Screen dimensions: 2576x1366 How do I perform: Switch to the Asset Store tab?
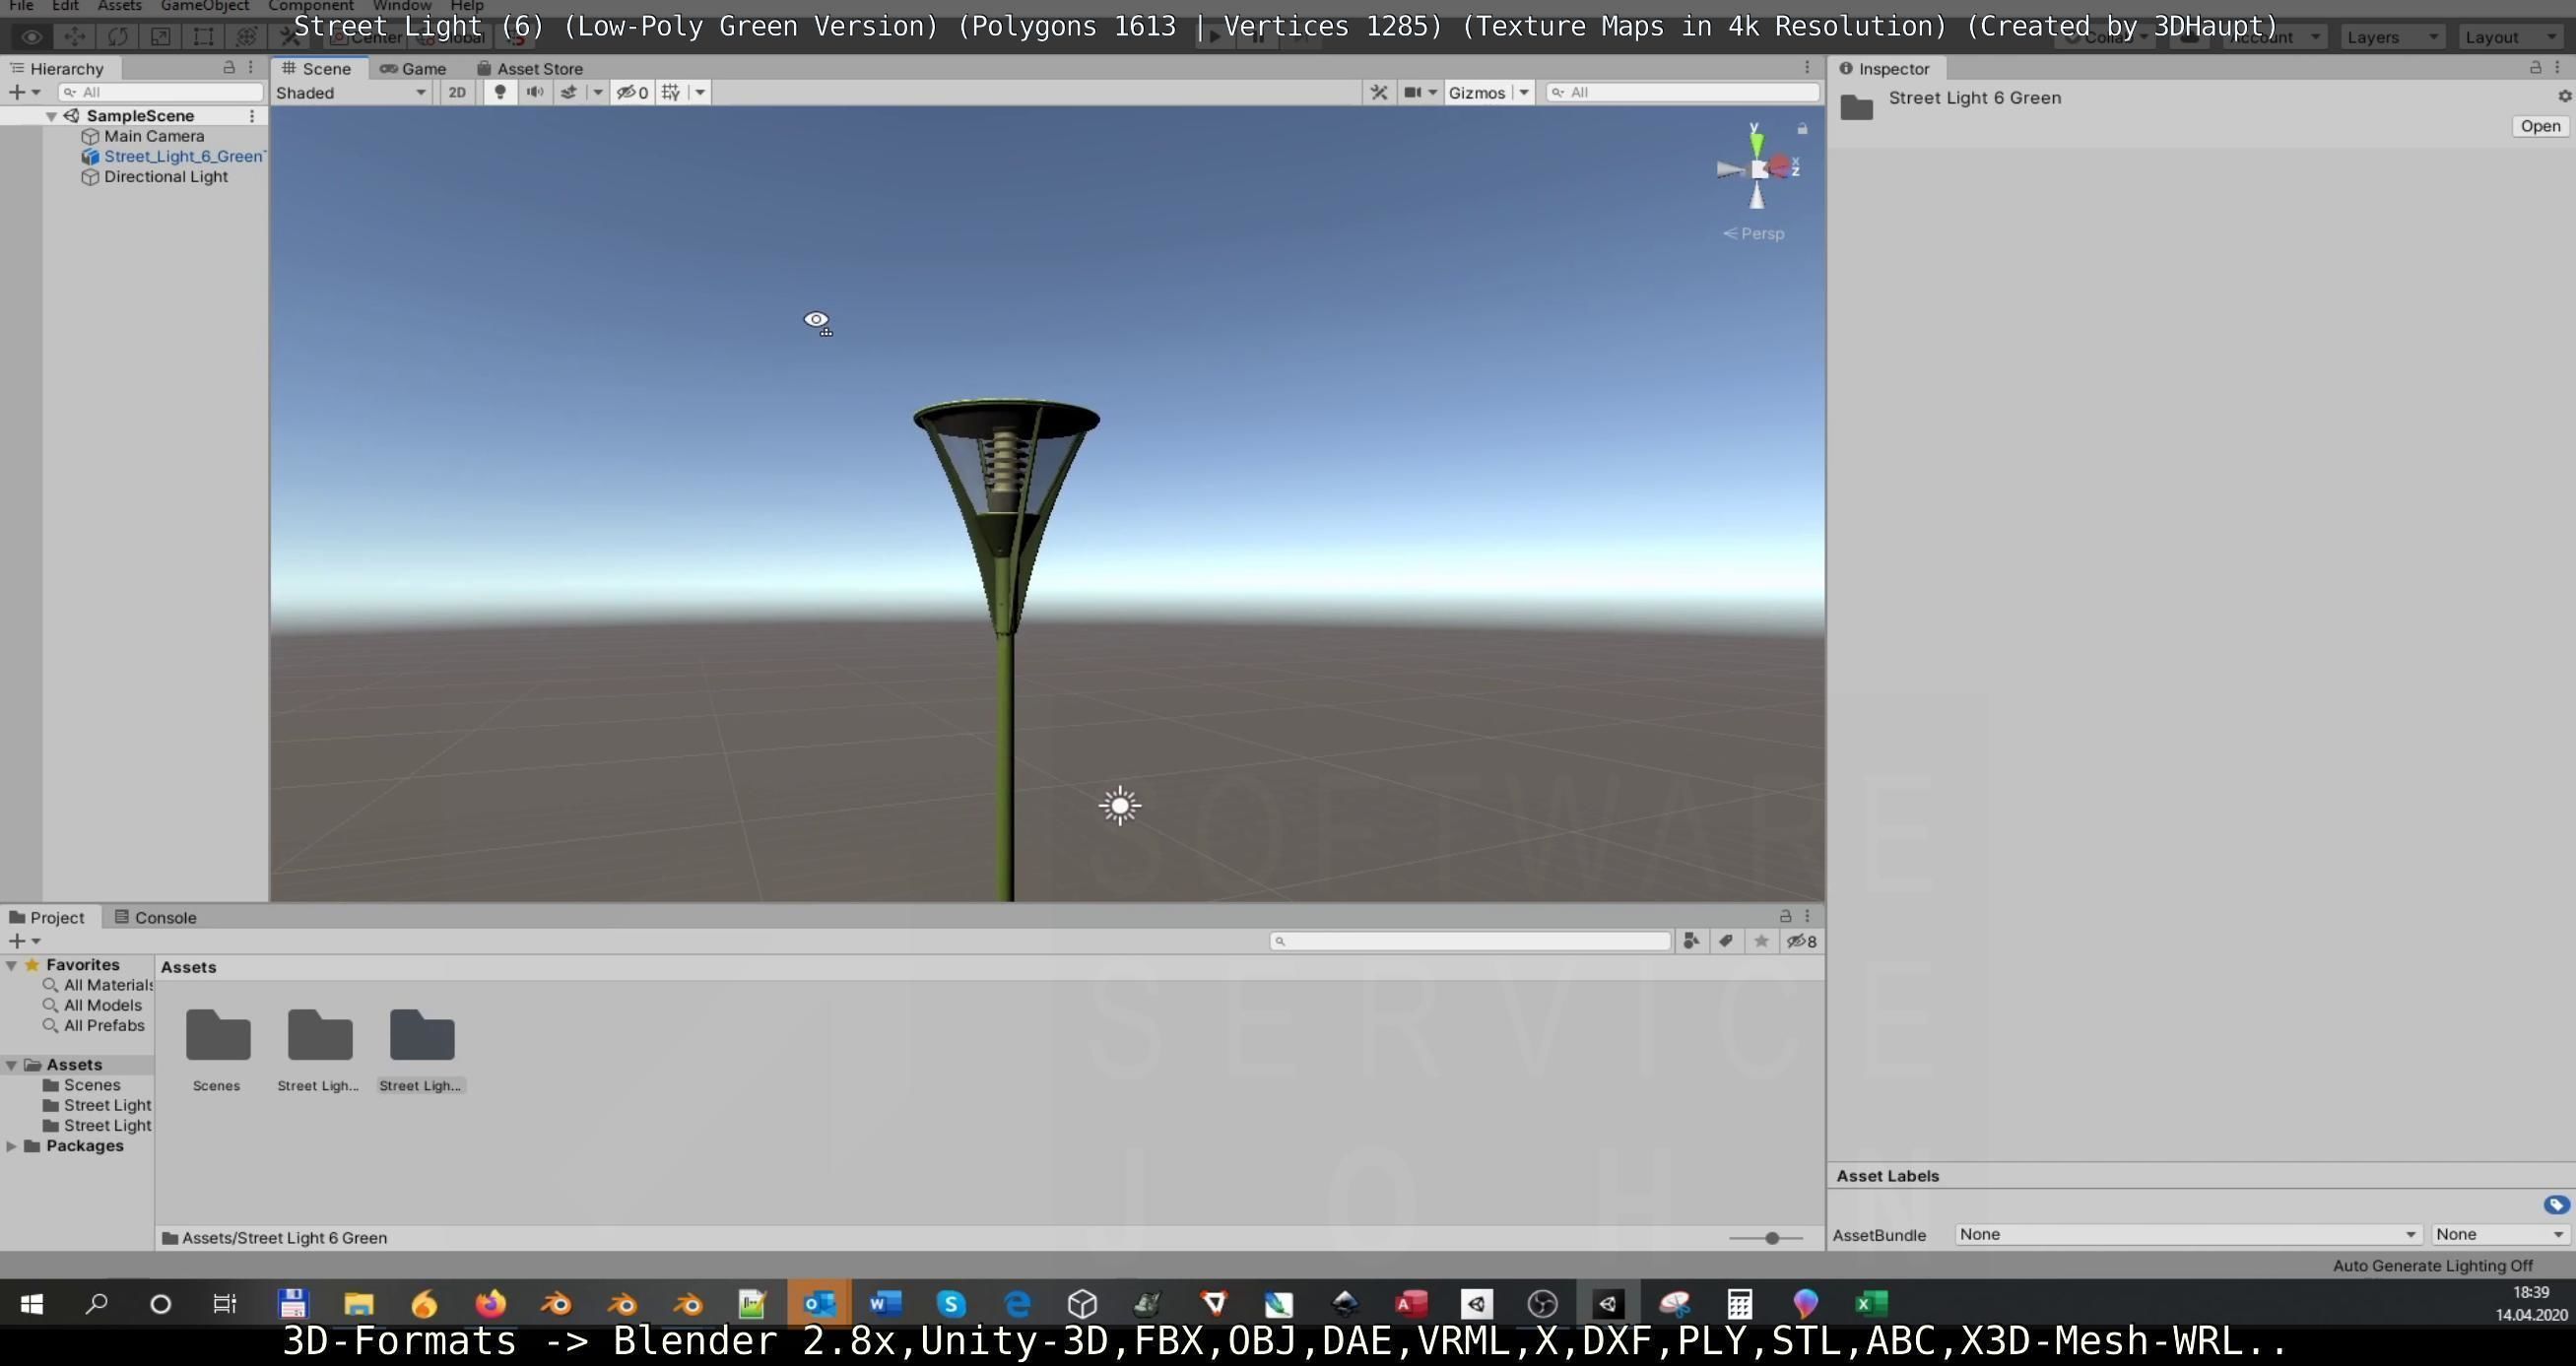coord(530,68)
